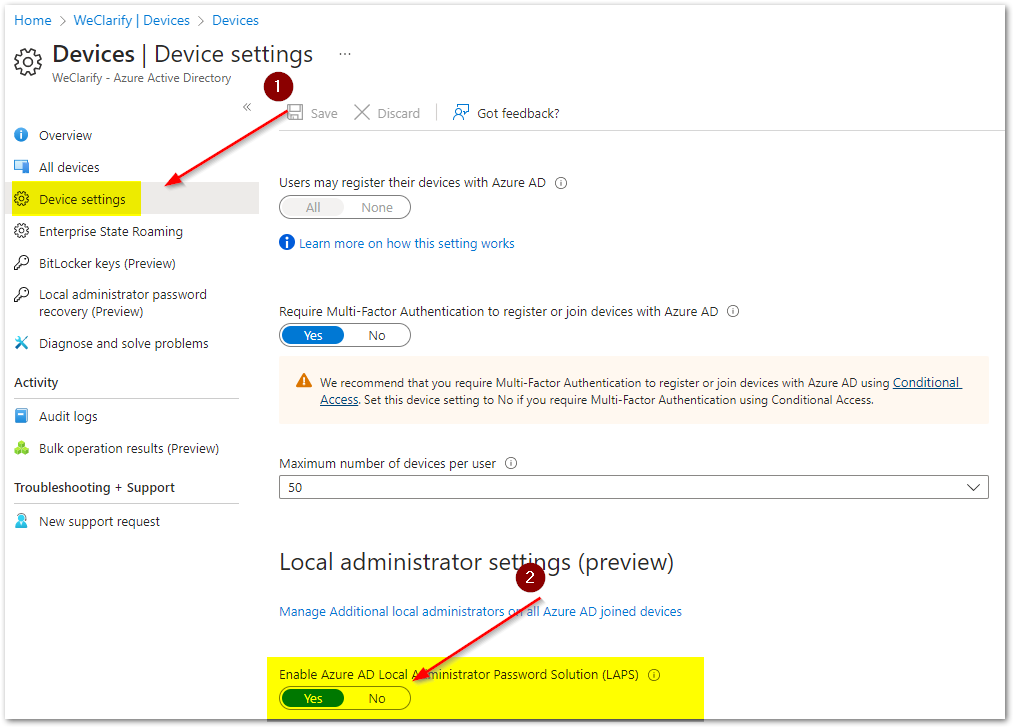The image size is (1014, 728).
Task: Click the Save button
Action: pos(312,113)
